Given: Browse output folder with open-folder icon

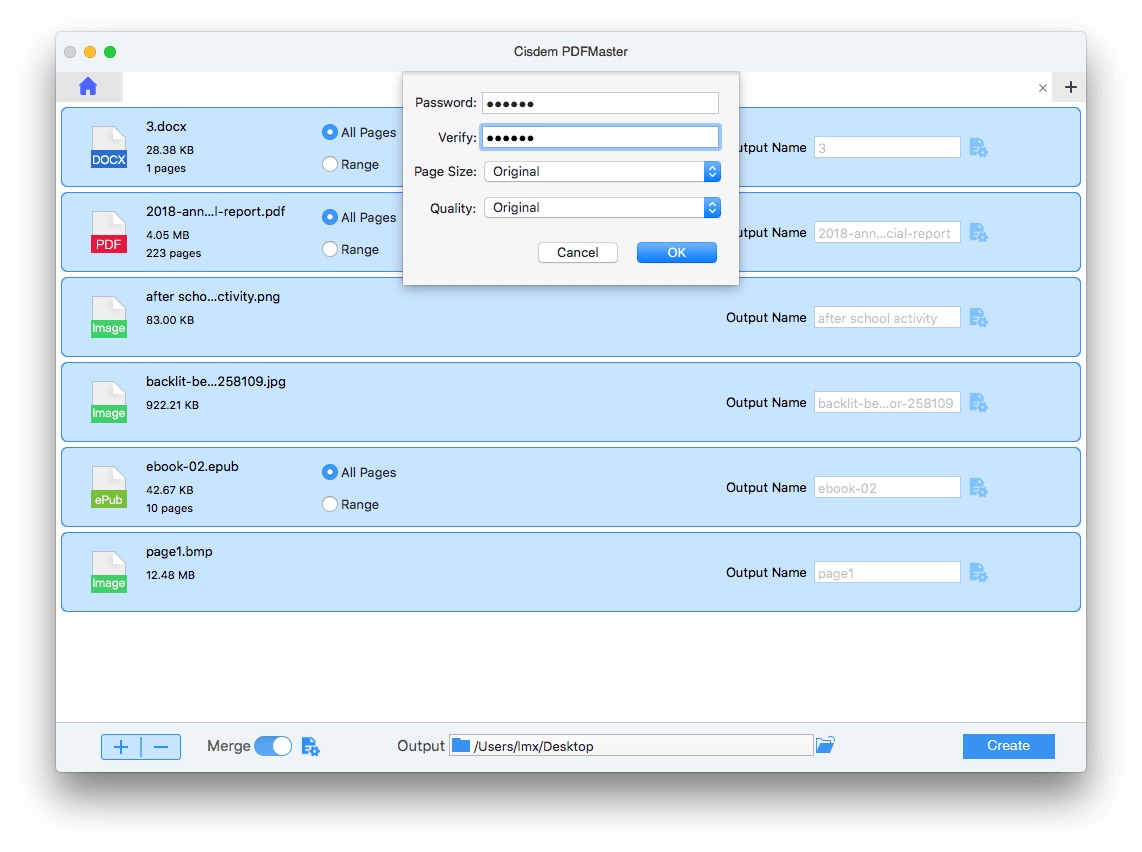Looking at the screenshot, I should click(x=825, y=745).
